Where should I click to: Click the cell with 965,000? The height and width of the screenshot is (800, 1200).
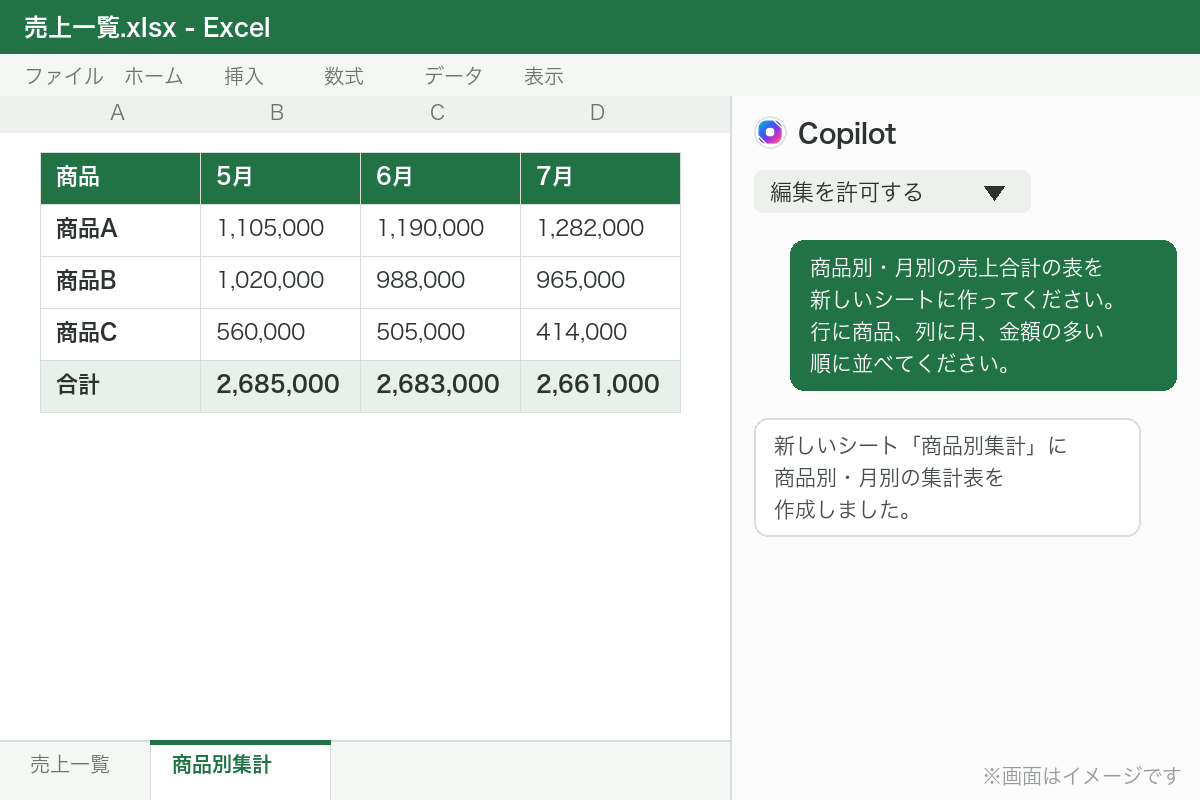[x=600, y=282]
